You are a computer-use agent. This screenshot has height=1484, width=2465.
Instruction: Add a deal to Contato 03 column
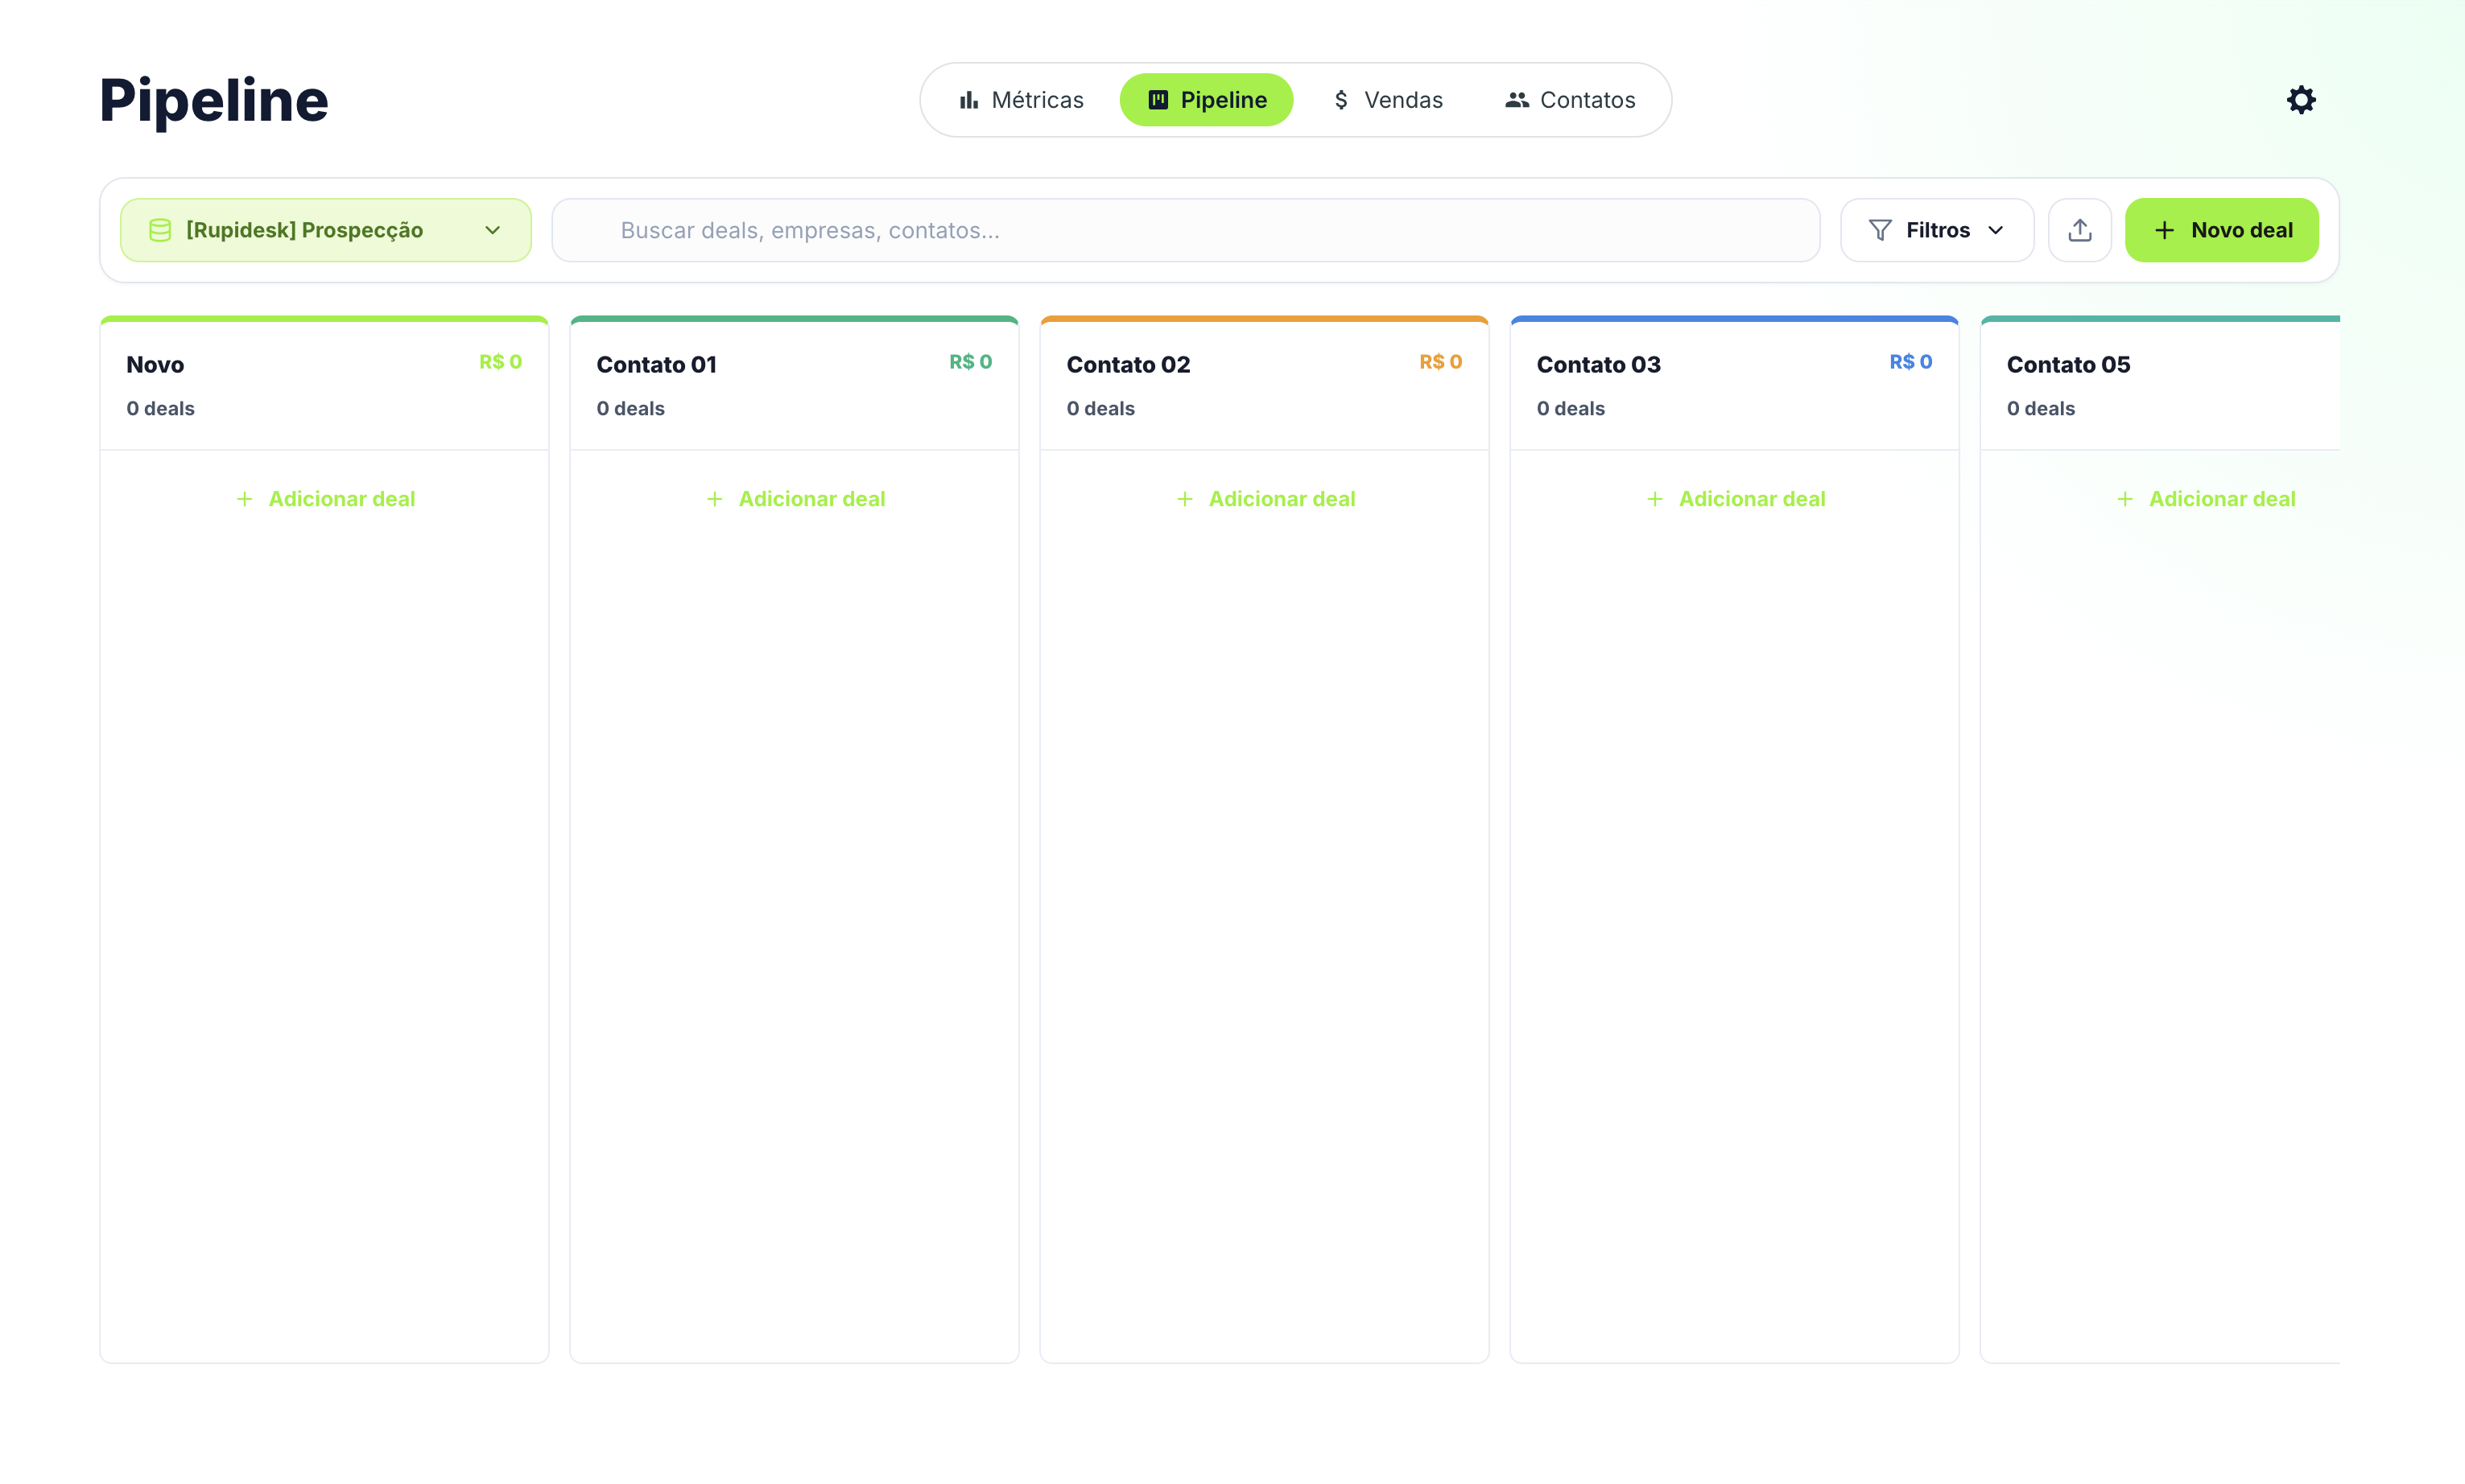tap(1735, 499)
